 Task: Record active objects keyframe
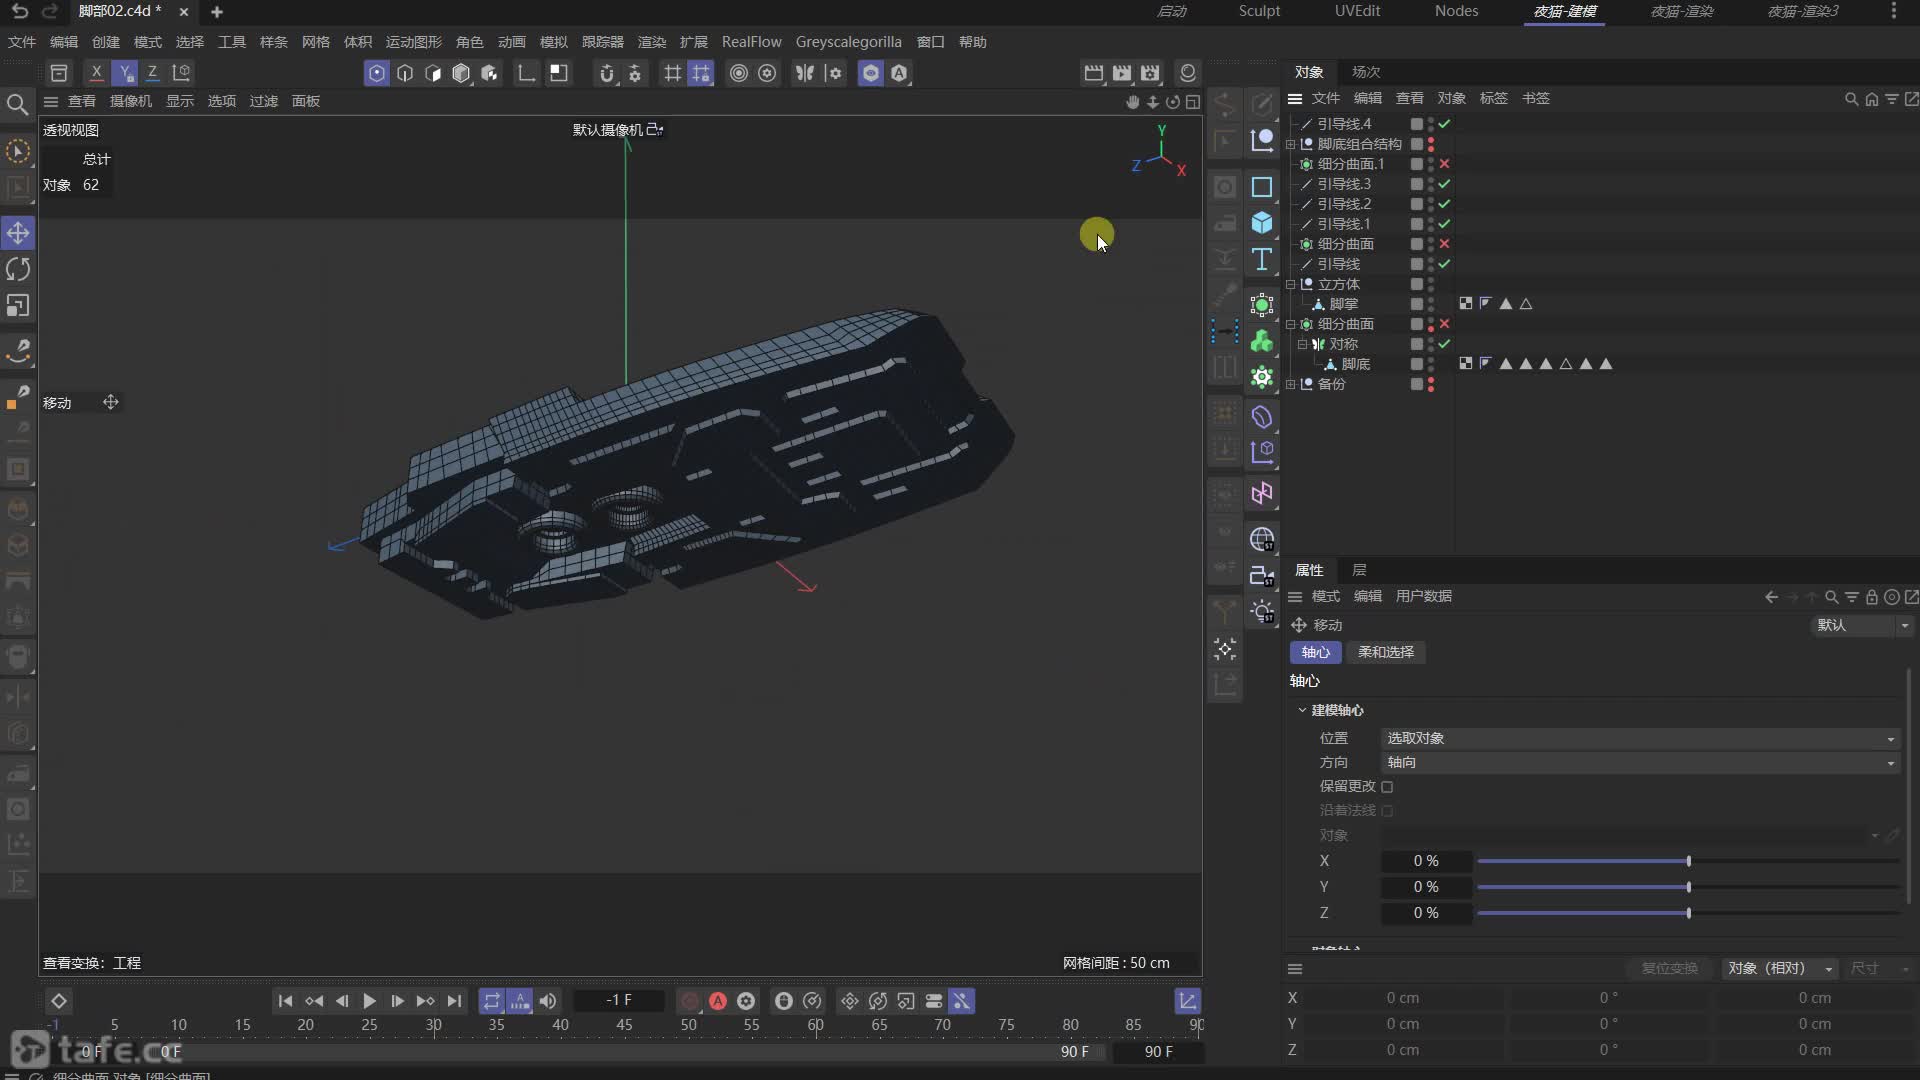(690, 1001)
